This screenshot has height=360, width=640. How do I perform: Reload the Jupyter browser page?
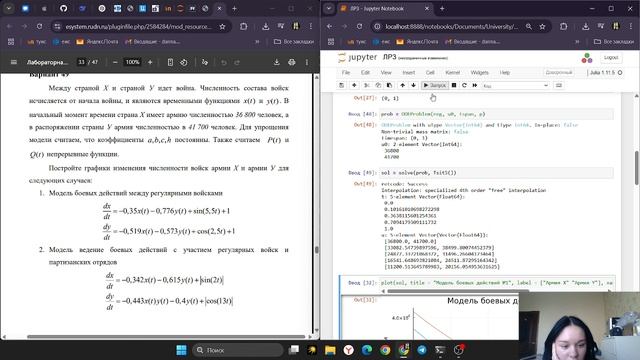pos(359,26)
